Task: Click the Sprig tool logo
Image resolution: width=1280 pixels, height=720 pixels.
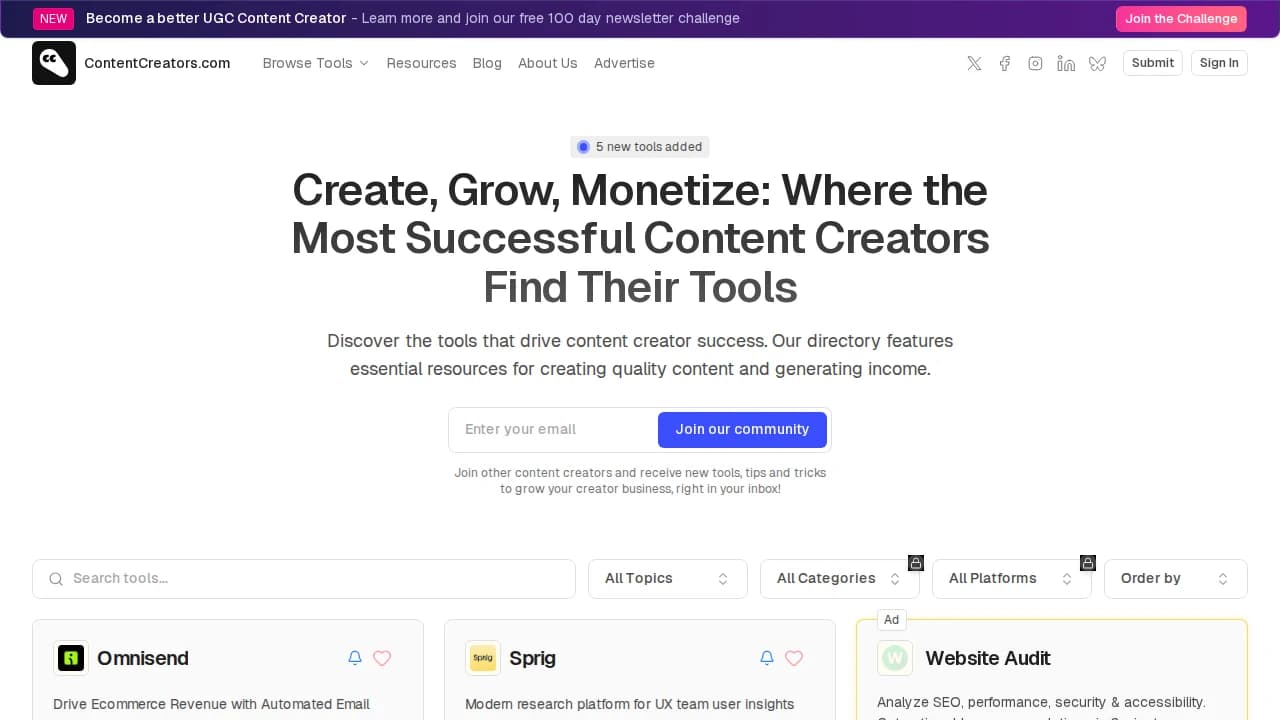Action: pyautogui.click(x=483, y=658)
